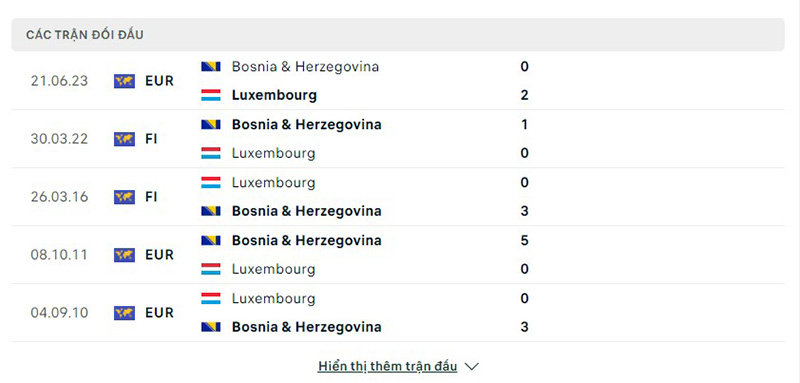Click the world map icon for 08.10.11 match

[x=124, y=254]
